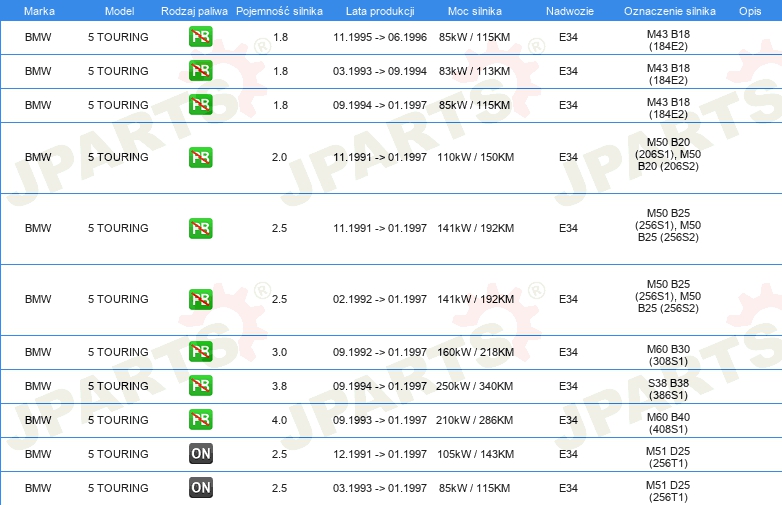The image size is (782, 505).
Task: Select date range 12.1991 -> 01.1997
Action: 380,454
